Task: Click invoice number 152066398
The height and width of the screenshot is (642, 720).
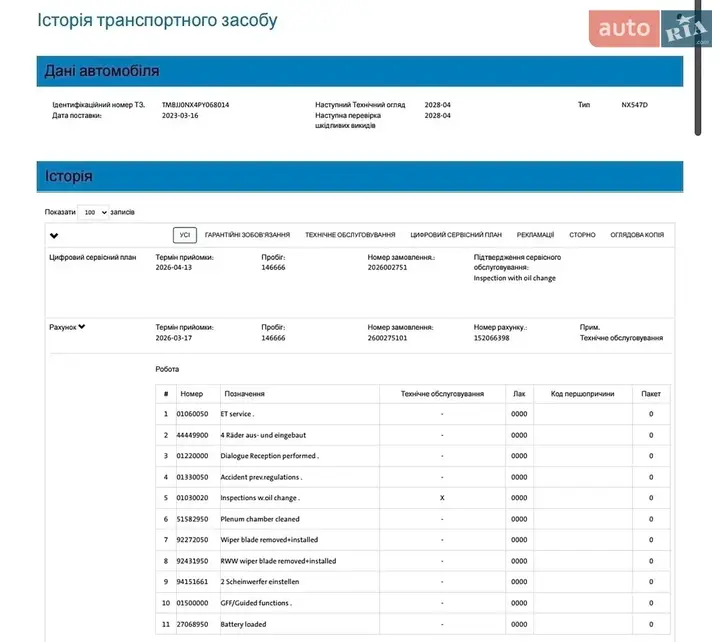Action: [491, 338]
